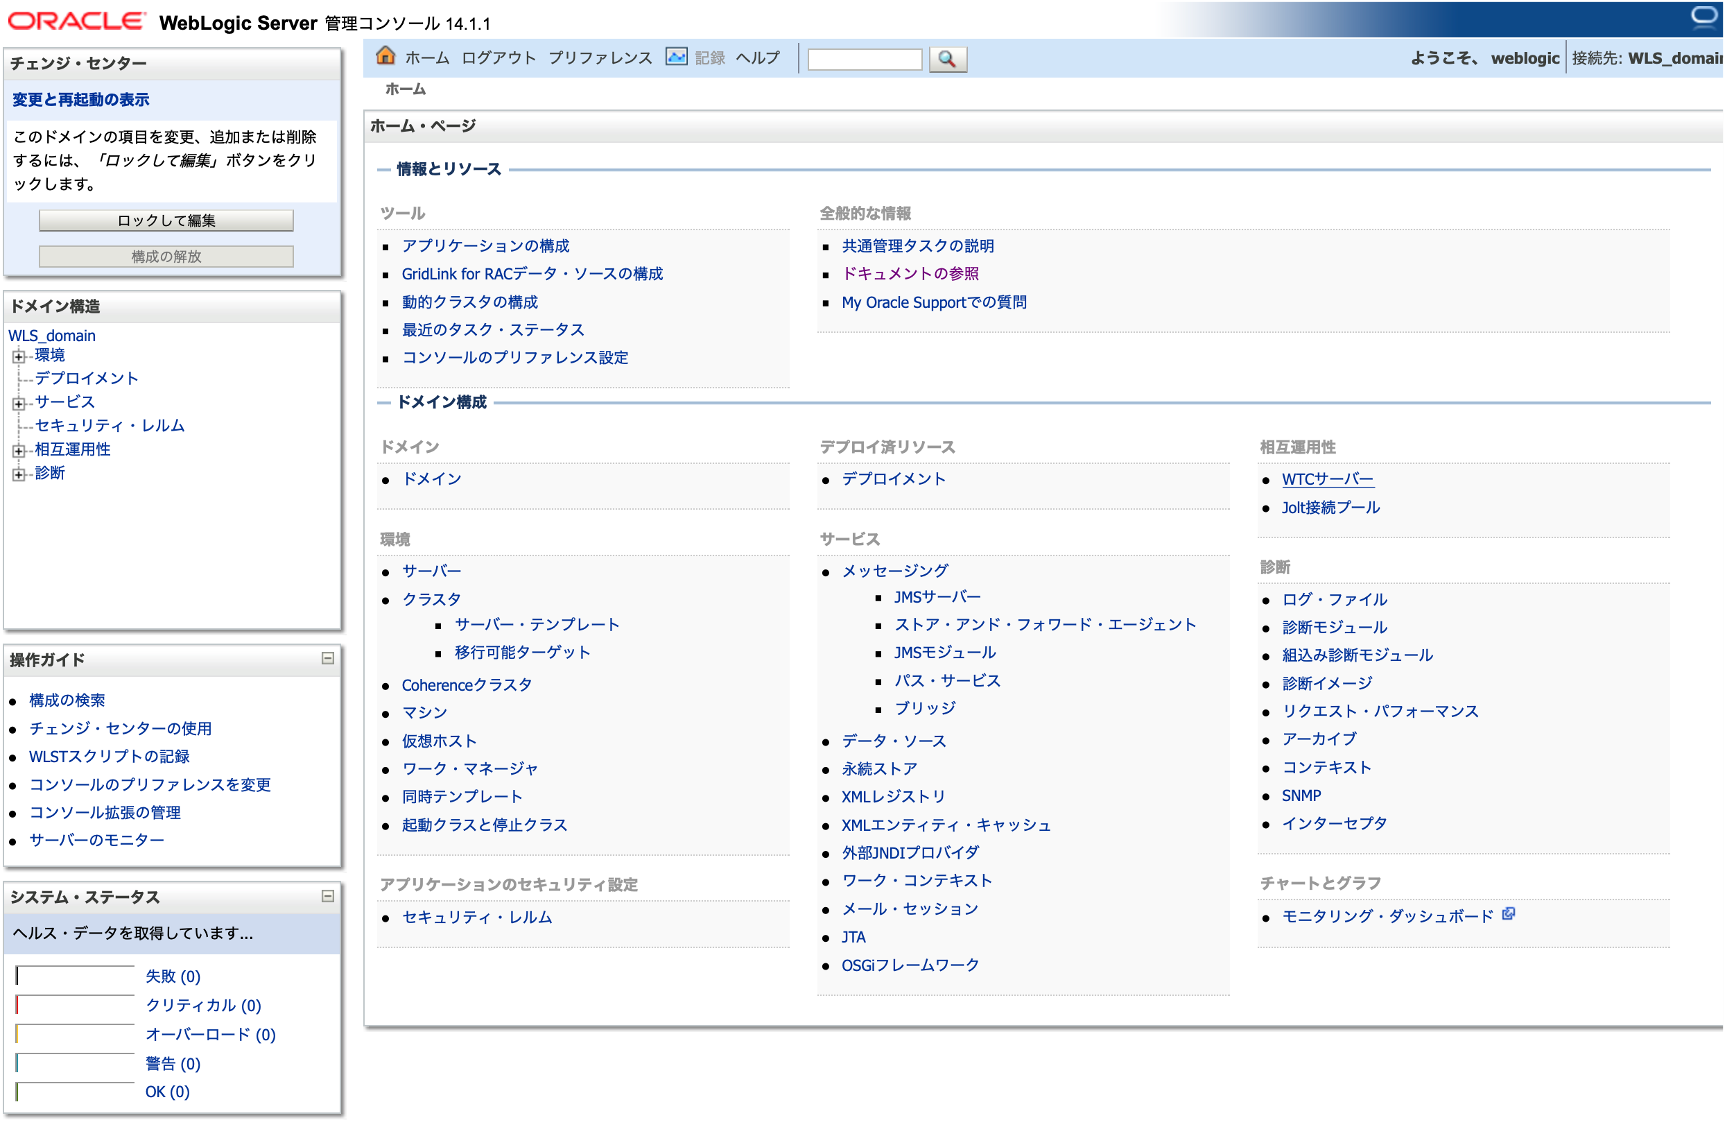Open コンソールのプリファレンス設定 link

click(515, 358)
